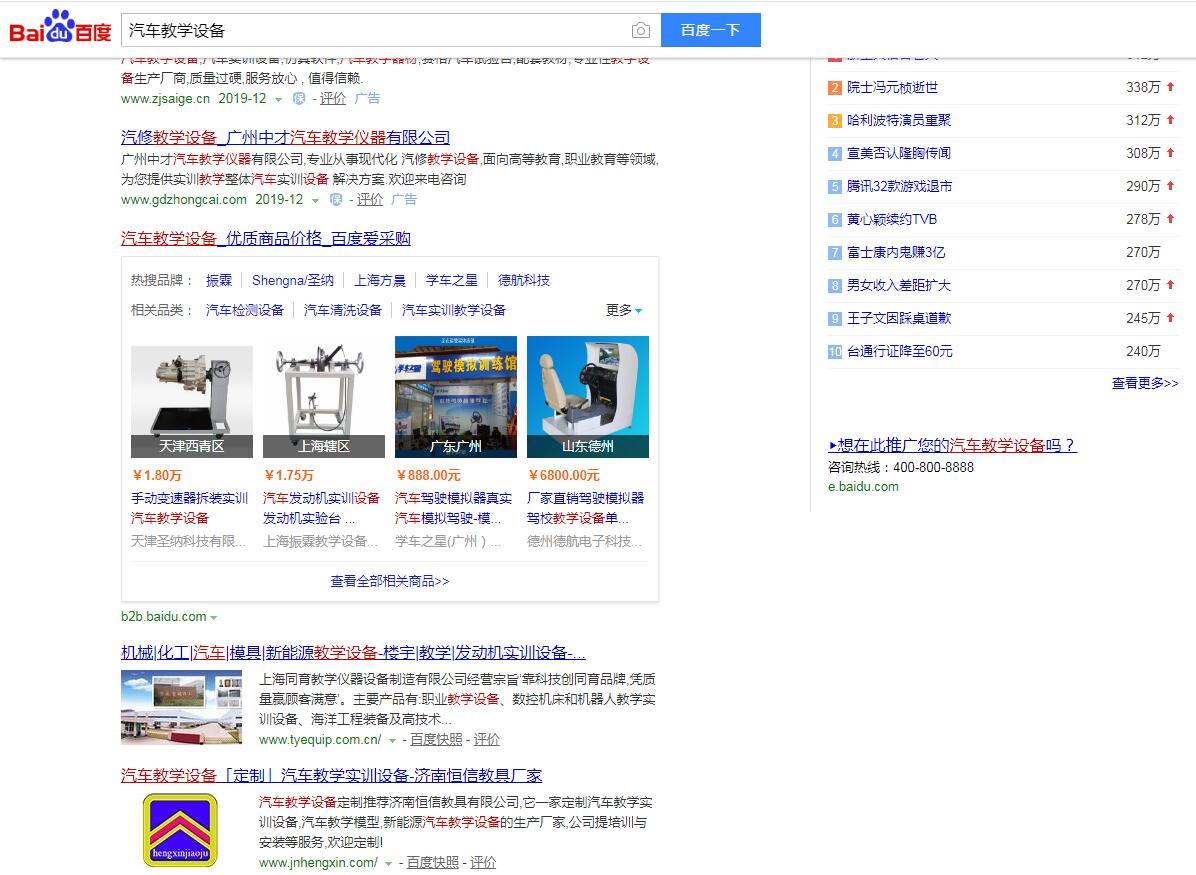Click 查看更多>> in hot list
Screen dimensions: 1196x875
click(1145, 383)
